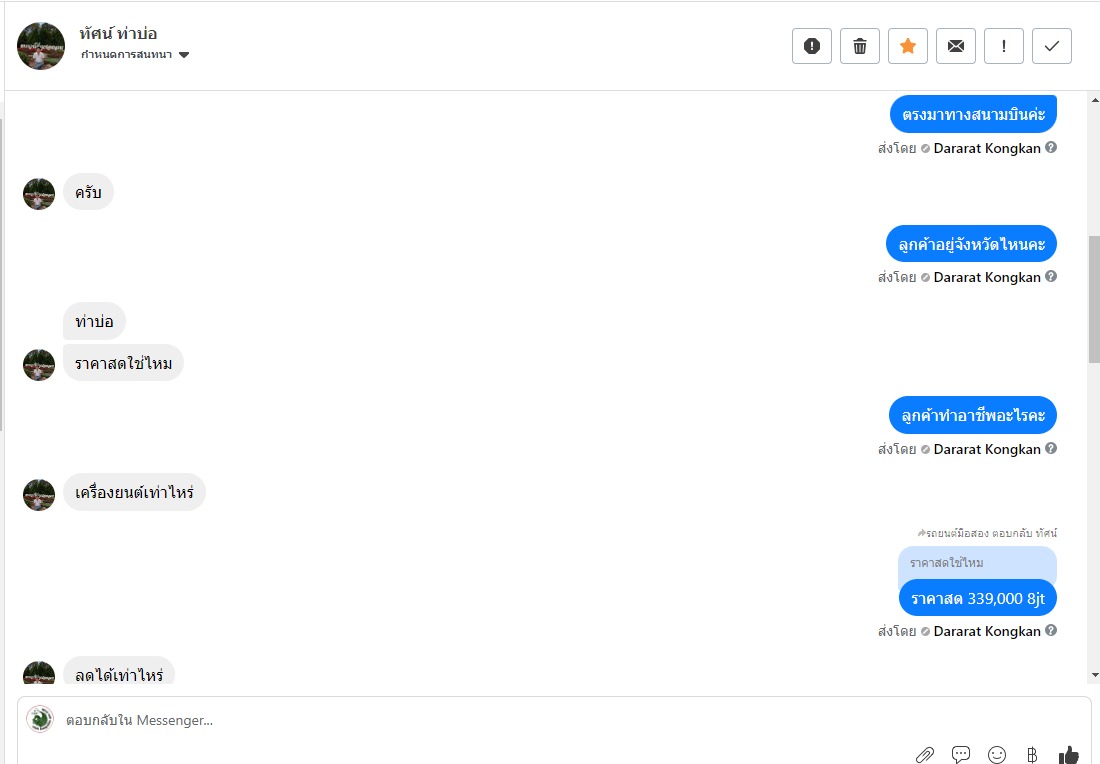Click the page avatar beside reply box

click(x=40, y=719)
